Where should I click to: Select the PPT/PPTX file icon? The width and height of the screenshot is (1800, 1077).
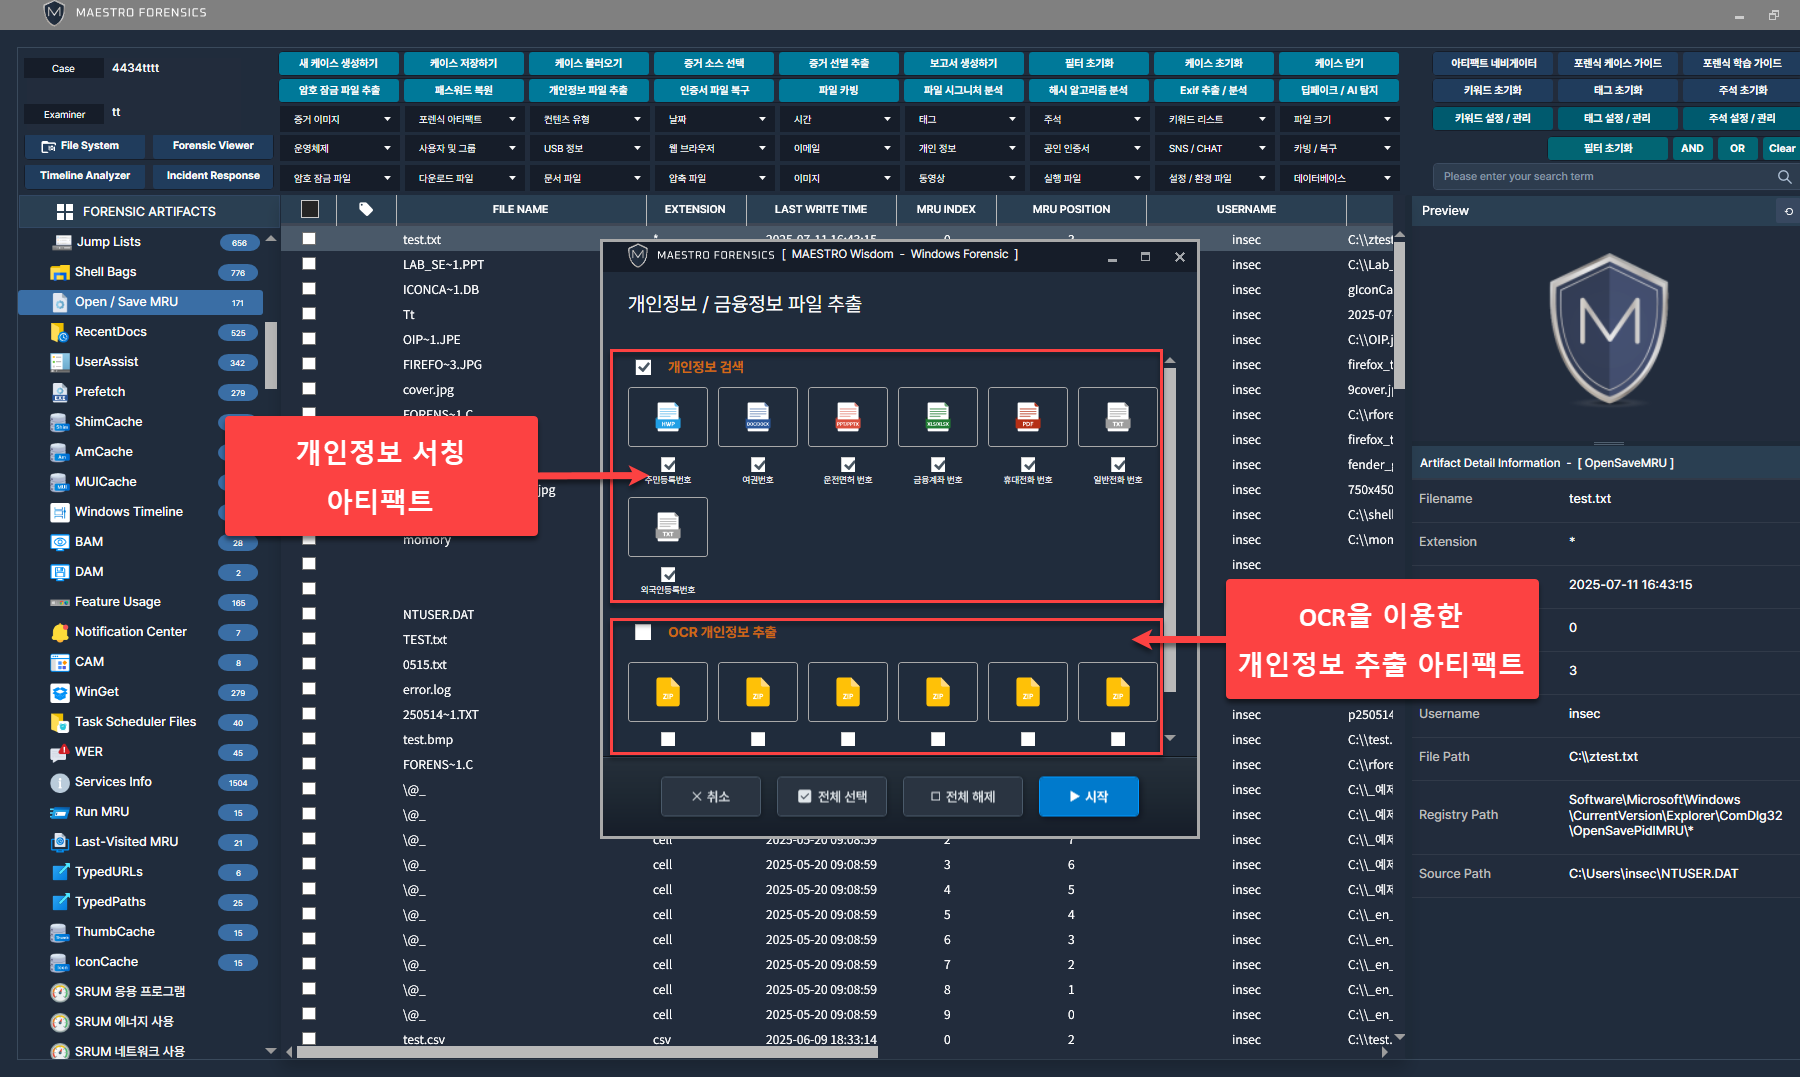point(847,417)
